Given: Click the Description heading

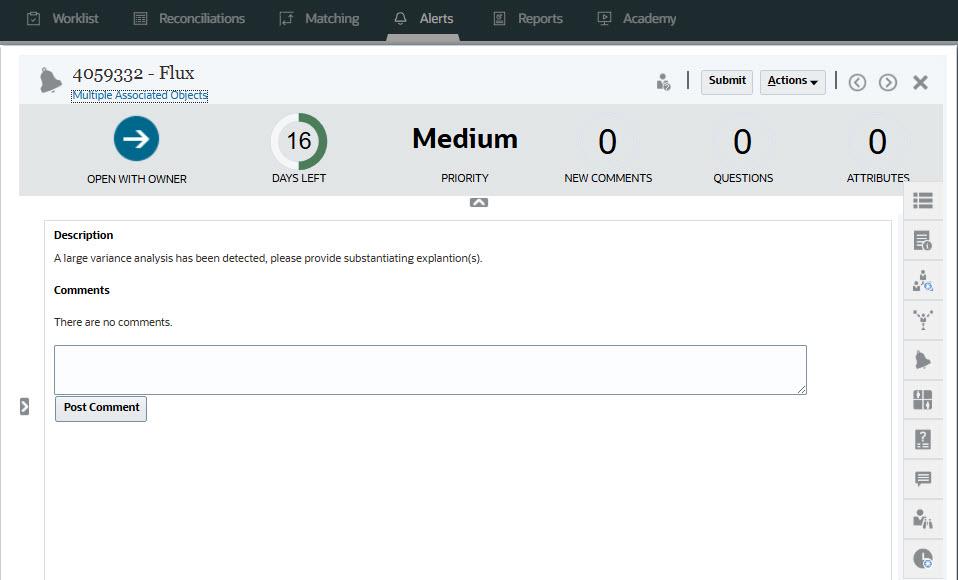Looking at the screenshot, I should [84, 235].
